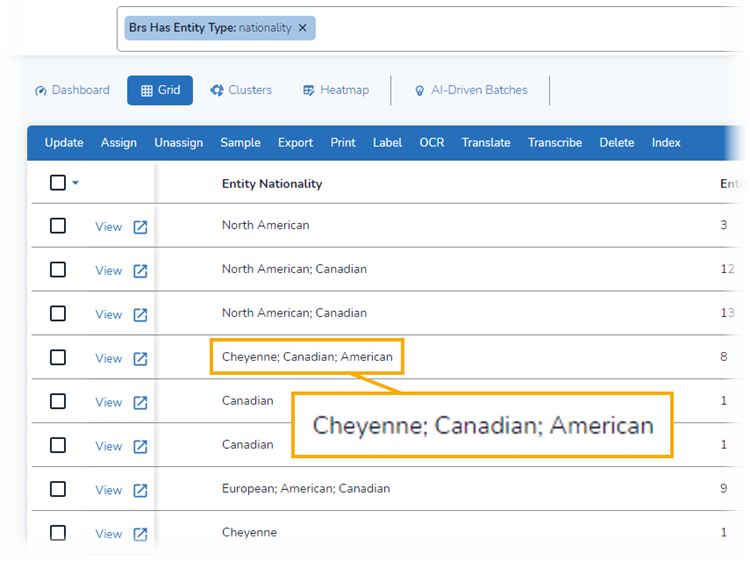Select the North American cell text

(265, 225)
